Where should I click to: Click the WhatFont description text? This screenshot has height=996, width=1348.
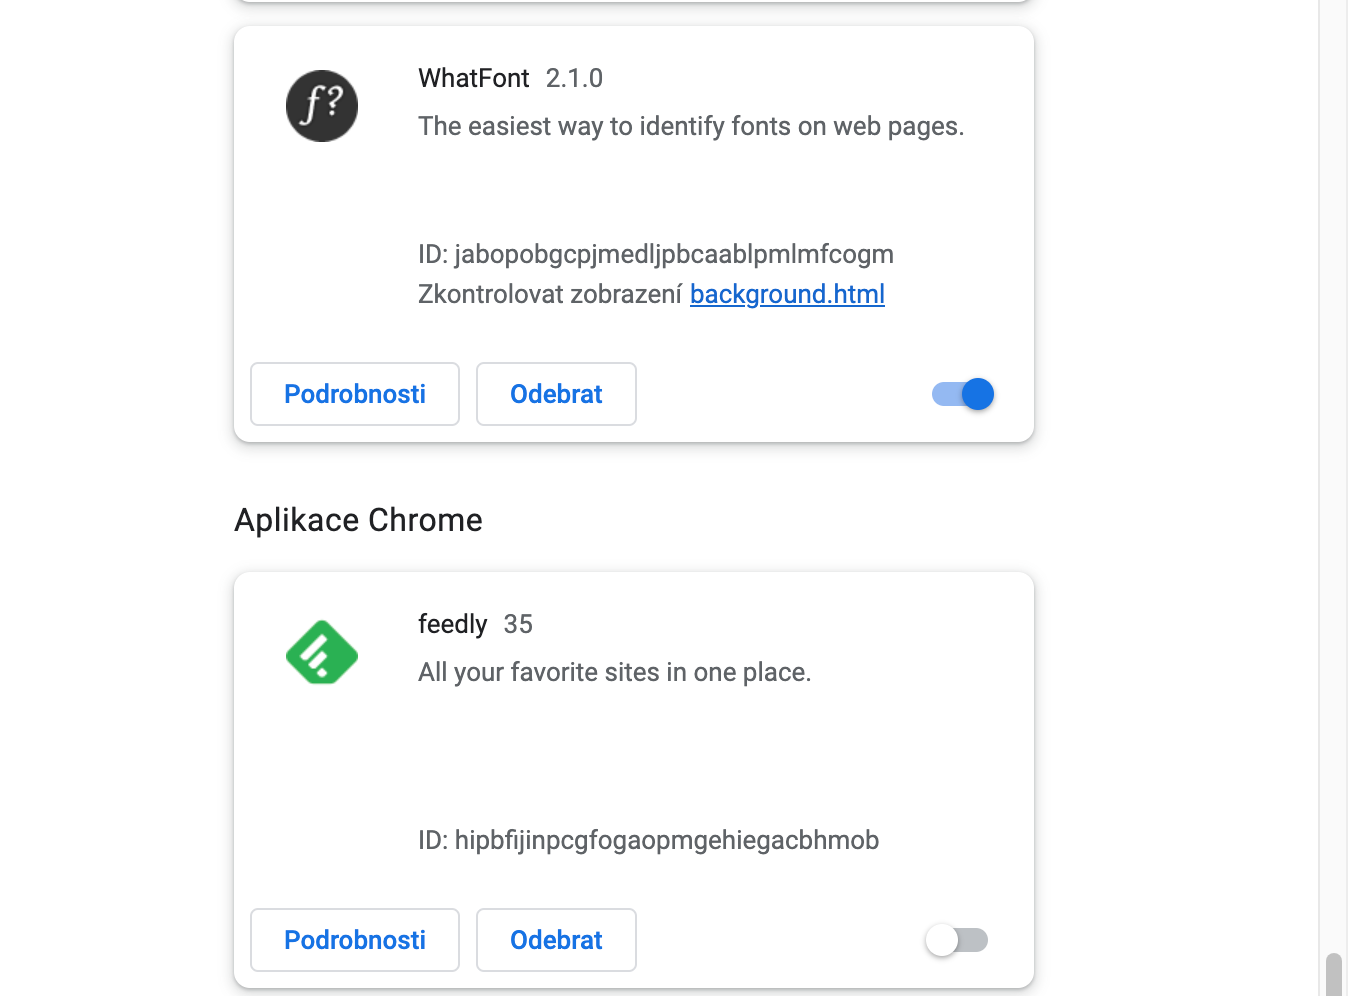(x=691, y=126)
